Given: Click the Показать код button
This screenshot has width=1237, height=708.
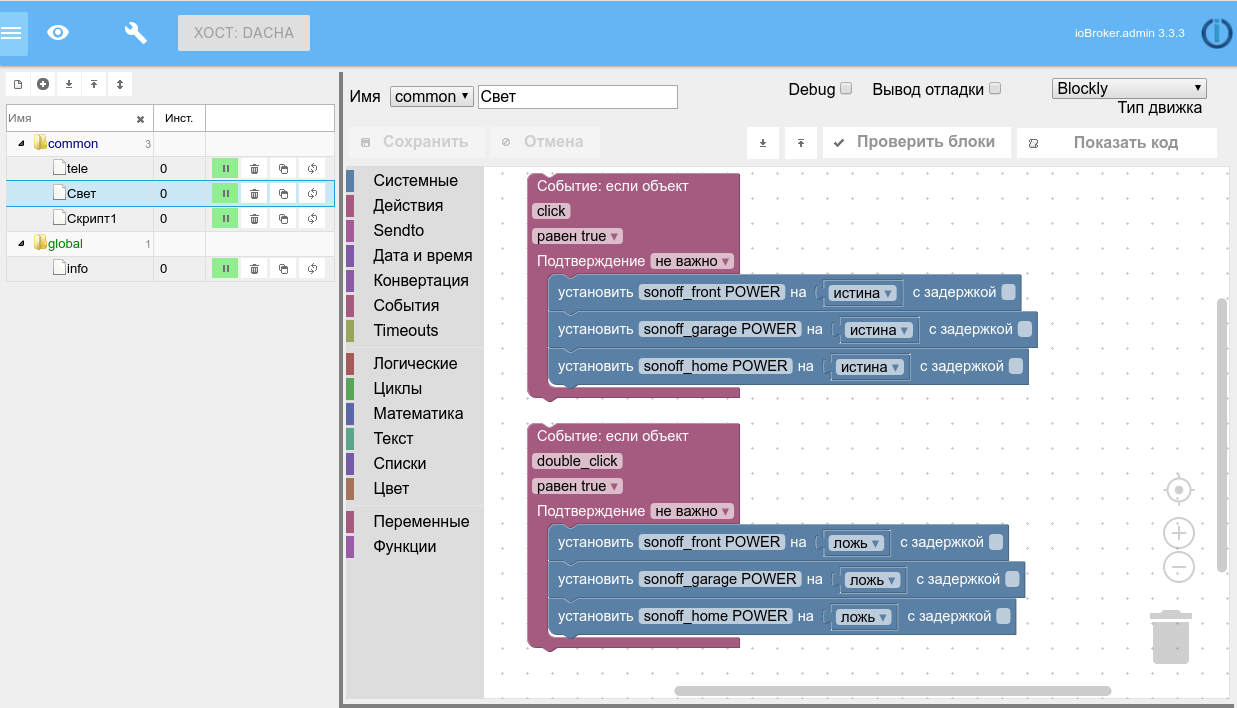Looking at the screenshot, I should (x=1117, y=143).
